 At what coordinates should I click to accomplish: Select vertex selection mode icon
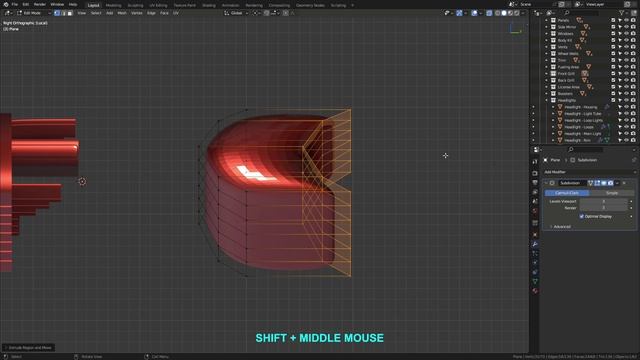pos(57,13)
